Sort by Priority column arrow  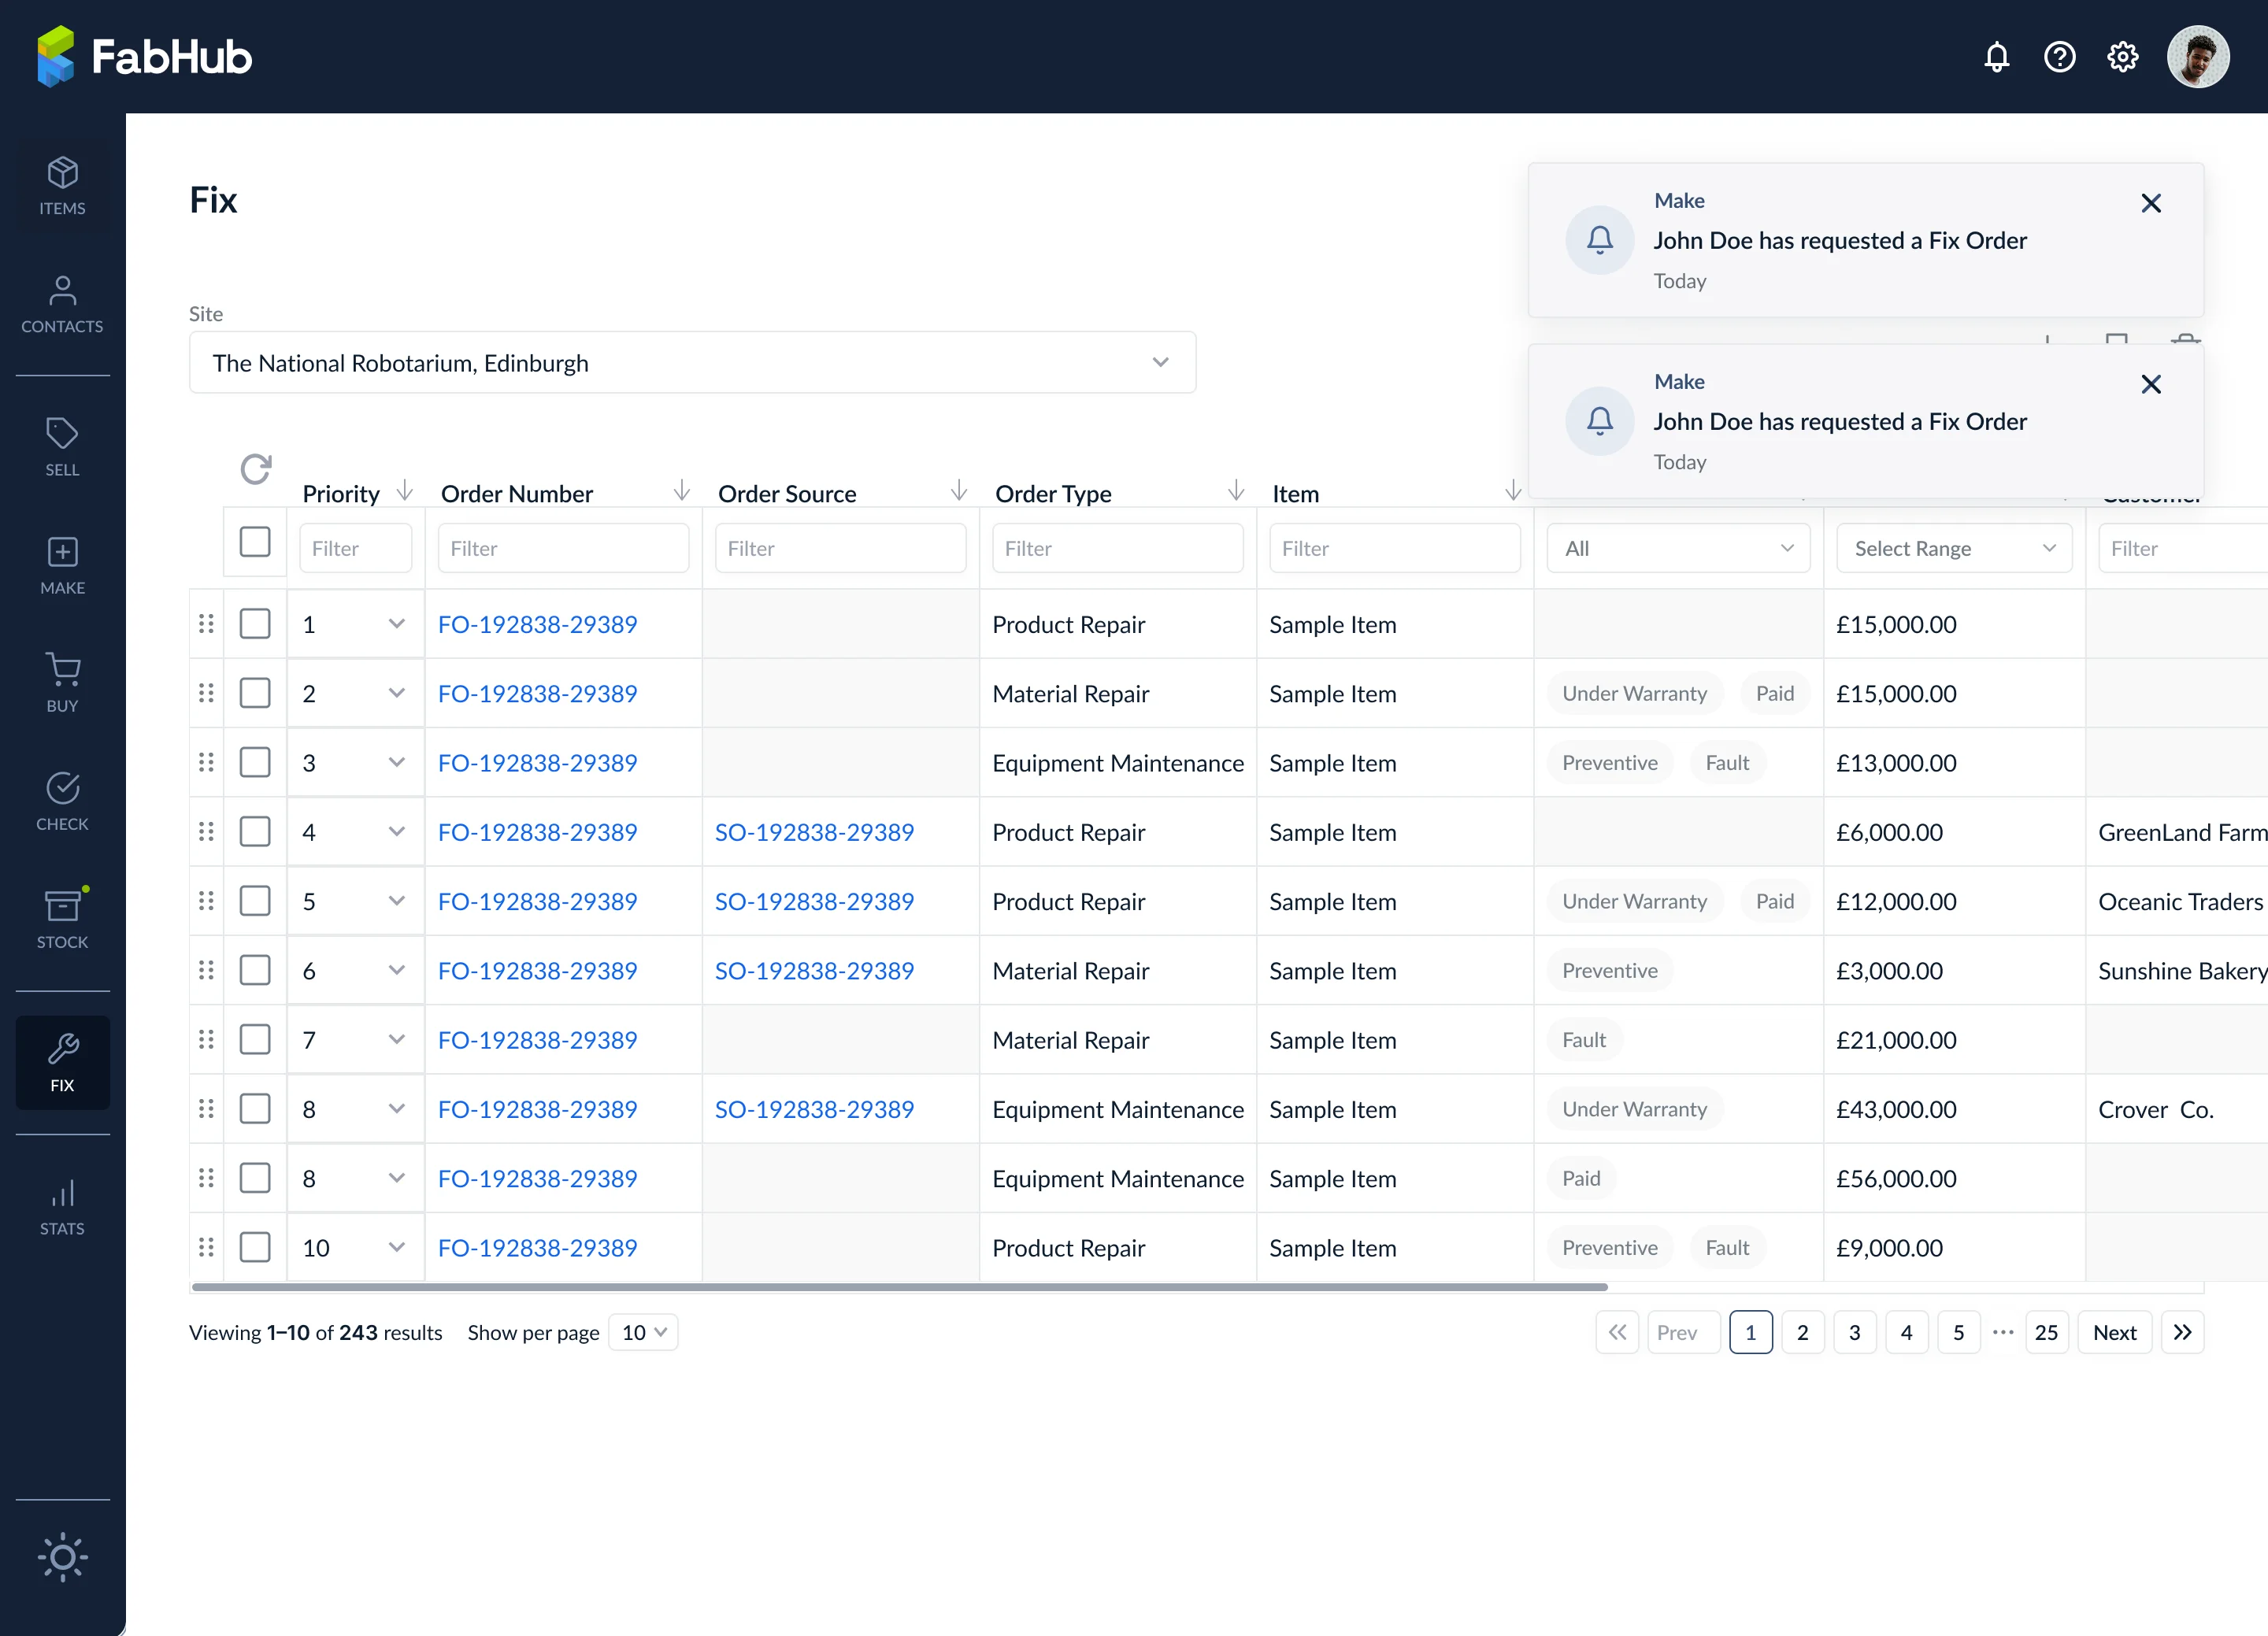405,490
